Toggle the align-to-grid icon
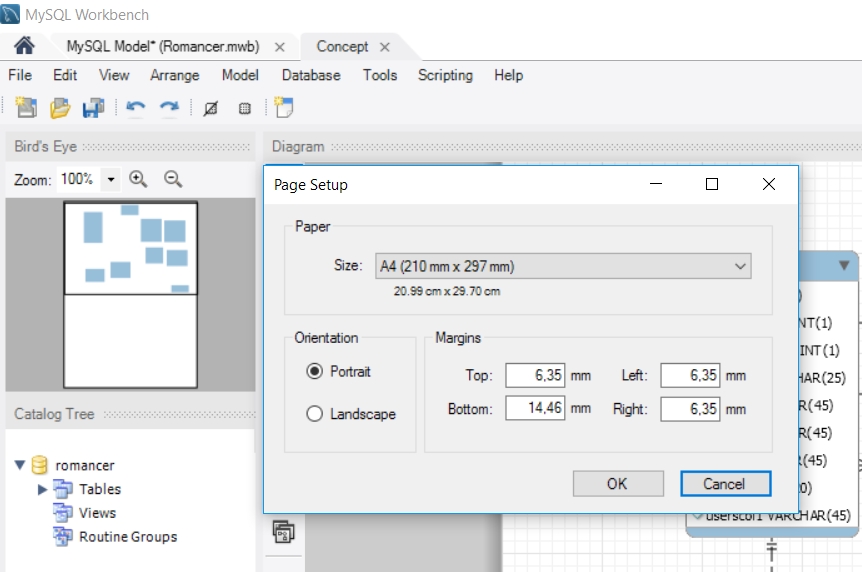The height and width of the screenshot is (572, 862). click(x=245, y=108)
